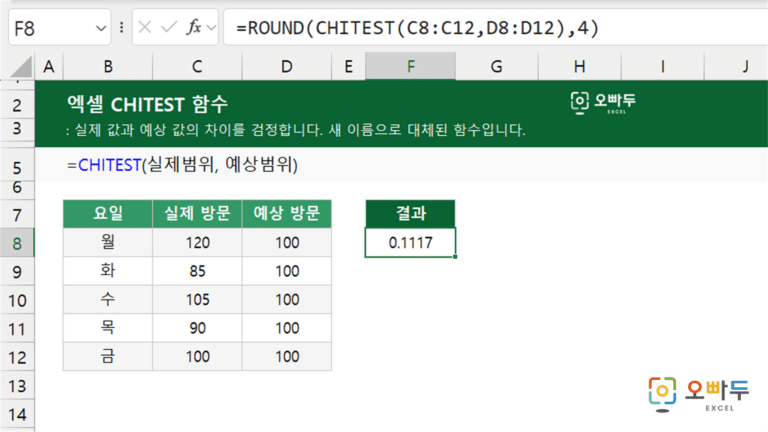
Task: Select row 12 header
Action: pyautogui.click(x=17, y=357)
